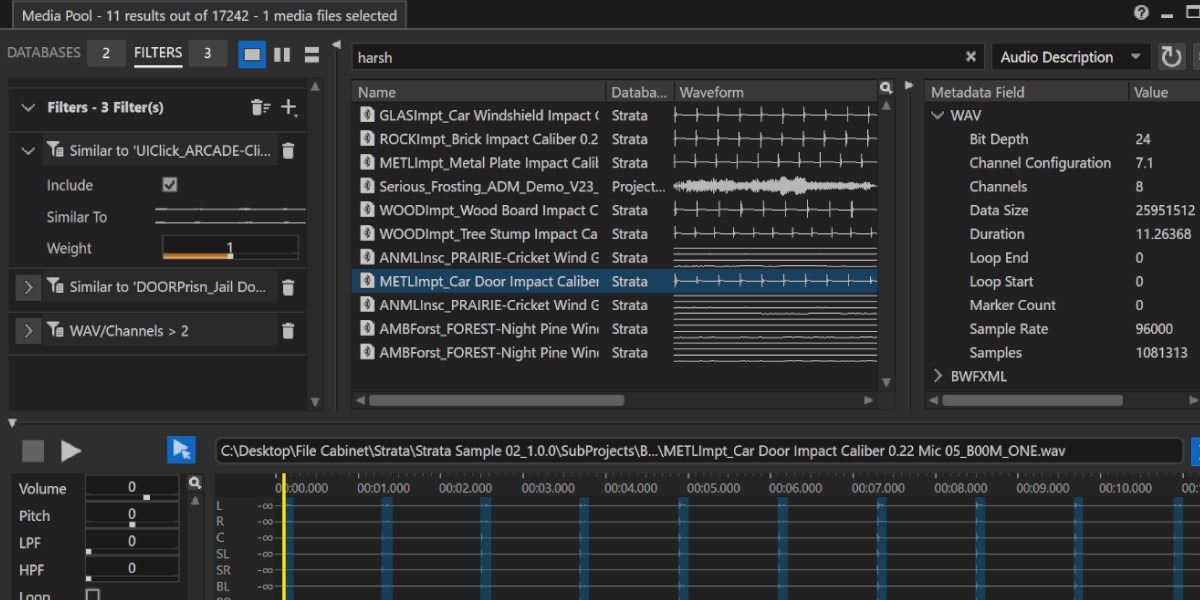Delete the 'Similar to UIClick_ARCADE' filter
1200x600 pixels.
pos(288,151)
